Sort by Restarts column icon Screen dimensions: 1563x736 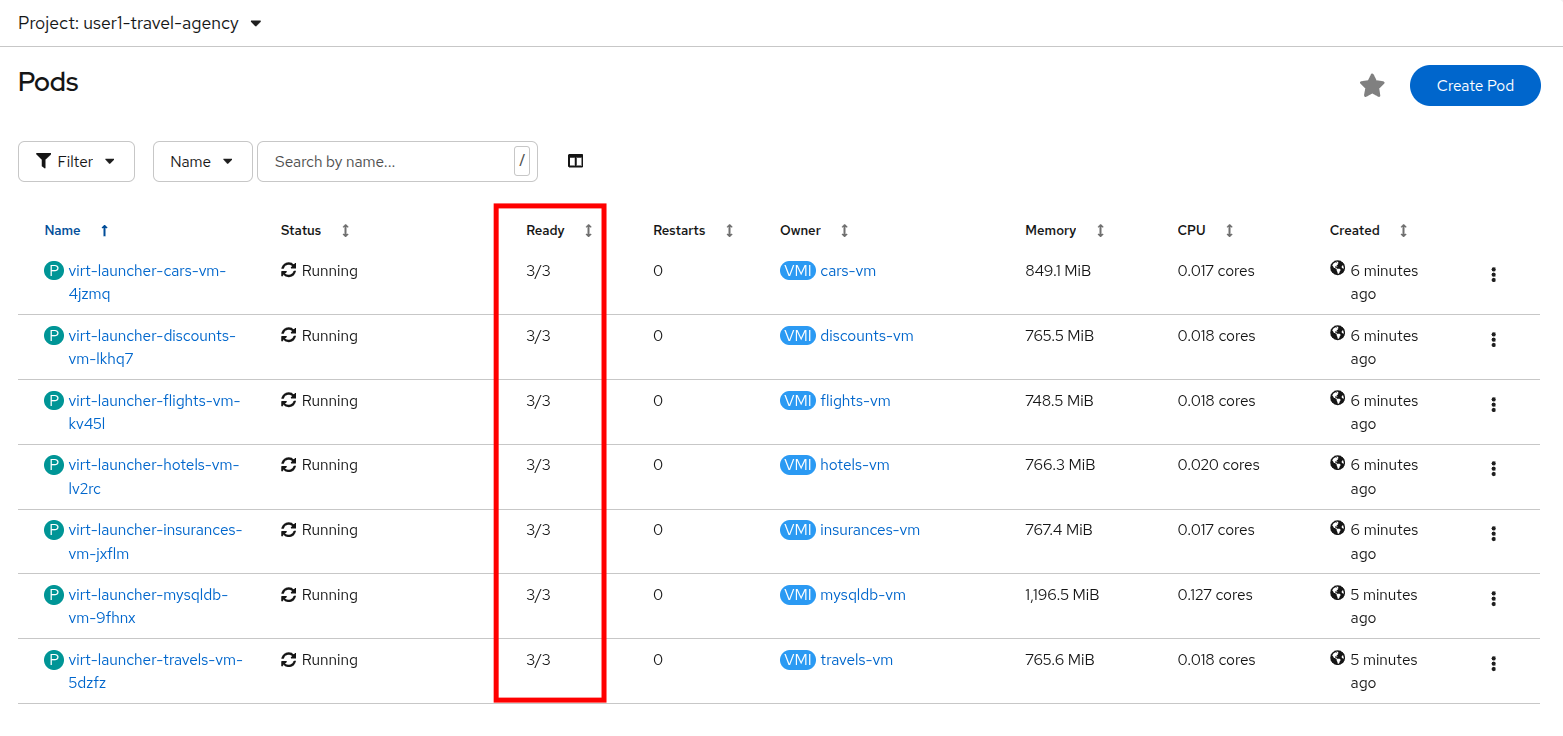pyautogui.click(x=729, y=231)
